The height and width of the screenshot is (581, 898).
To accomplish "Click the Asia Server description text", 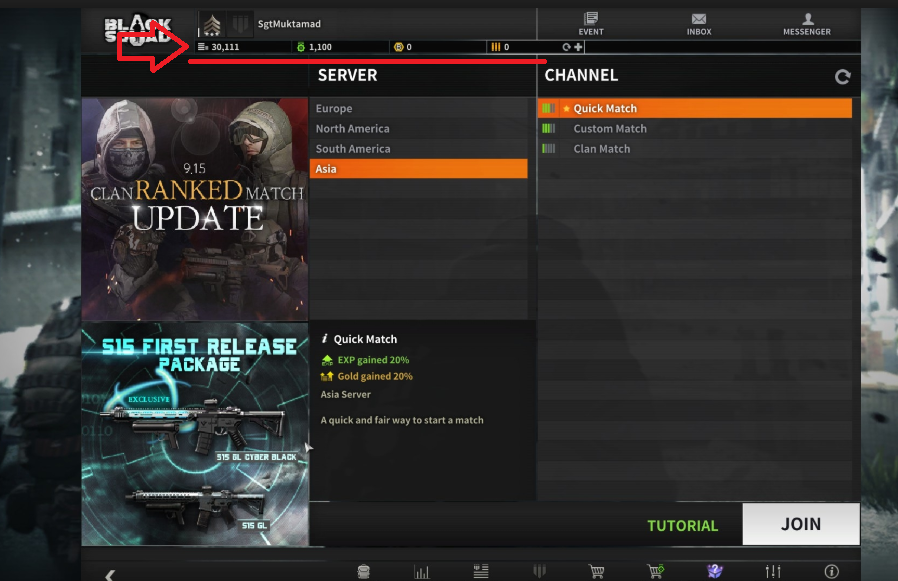I will pos(345,394).
